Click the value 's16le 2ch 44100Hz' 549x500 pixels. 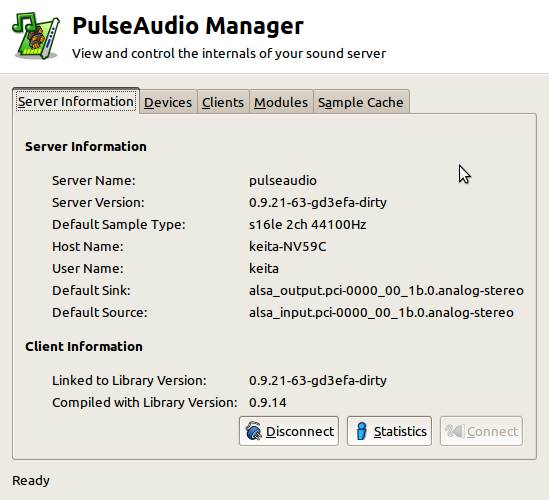(x=308, y=224)
